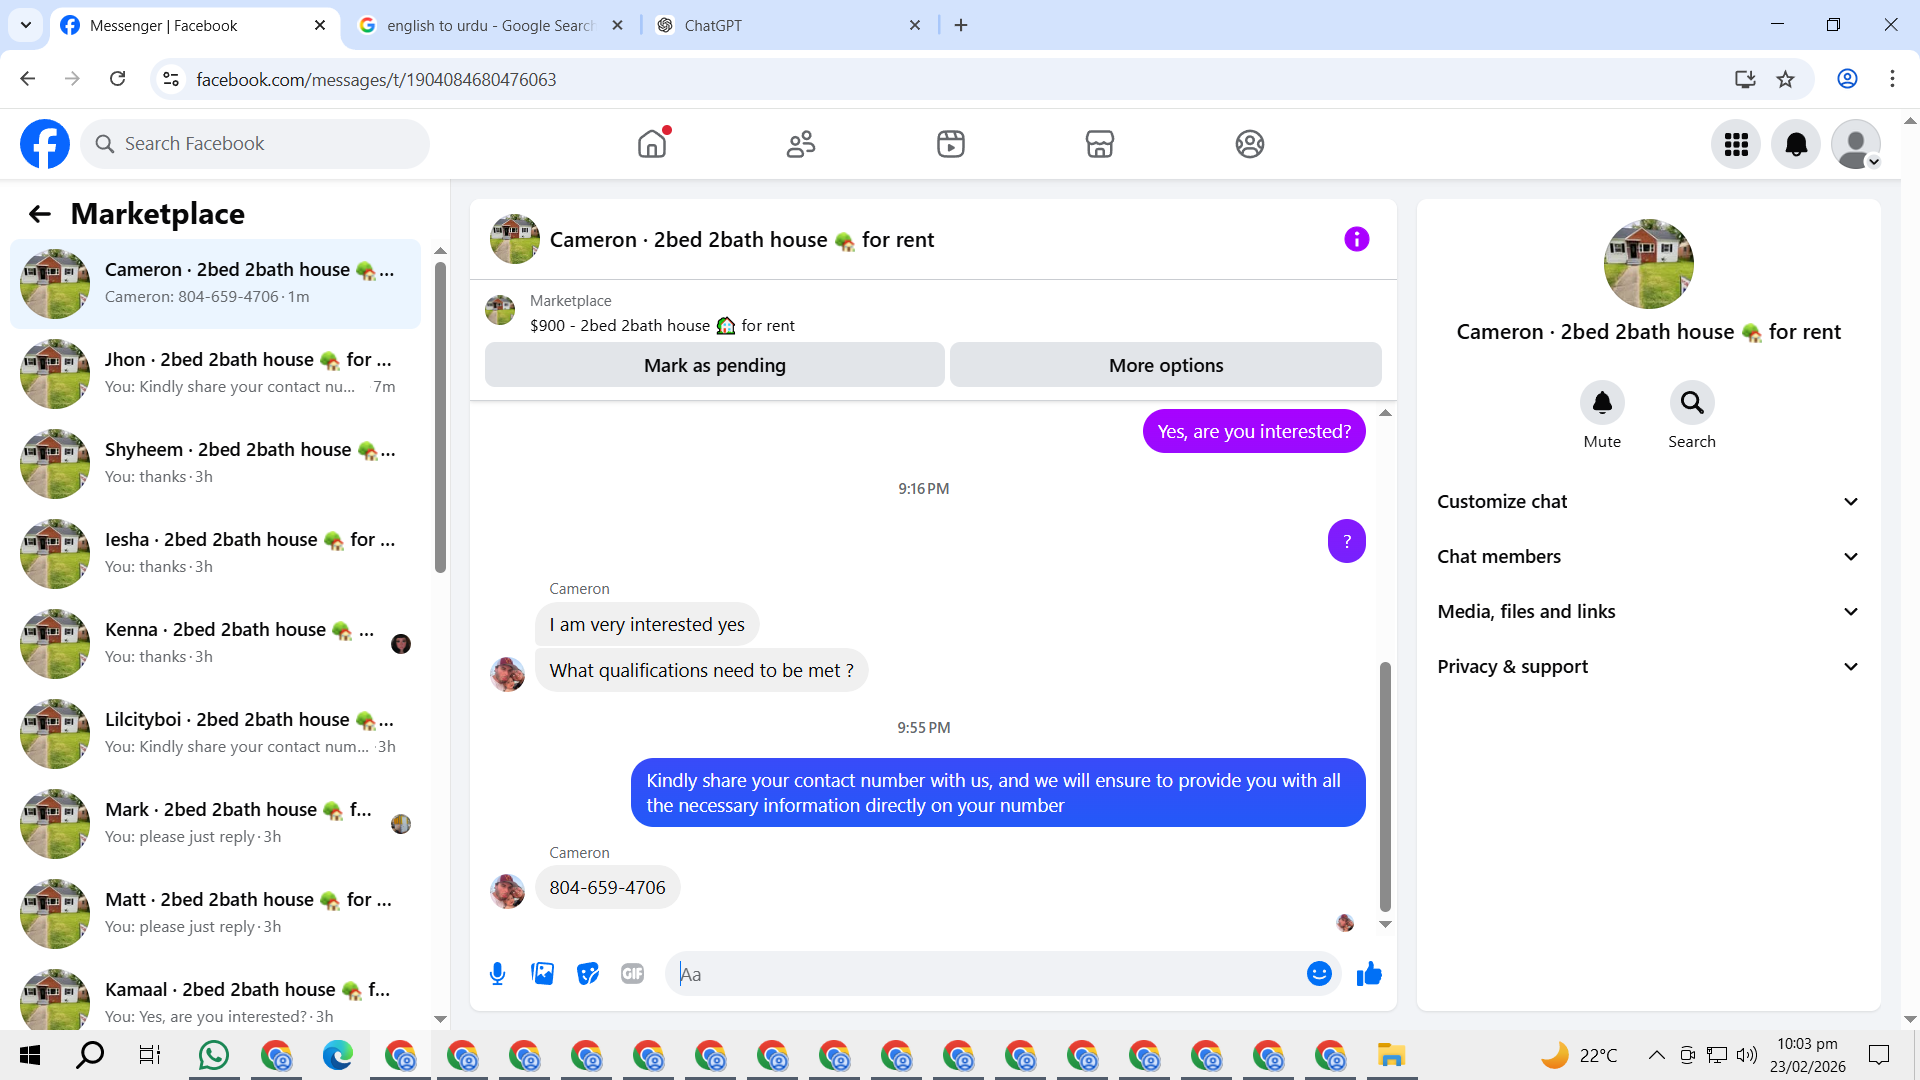Toggle conversation information panel icon

(x=1356, y=239)
